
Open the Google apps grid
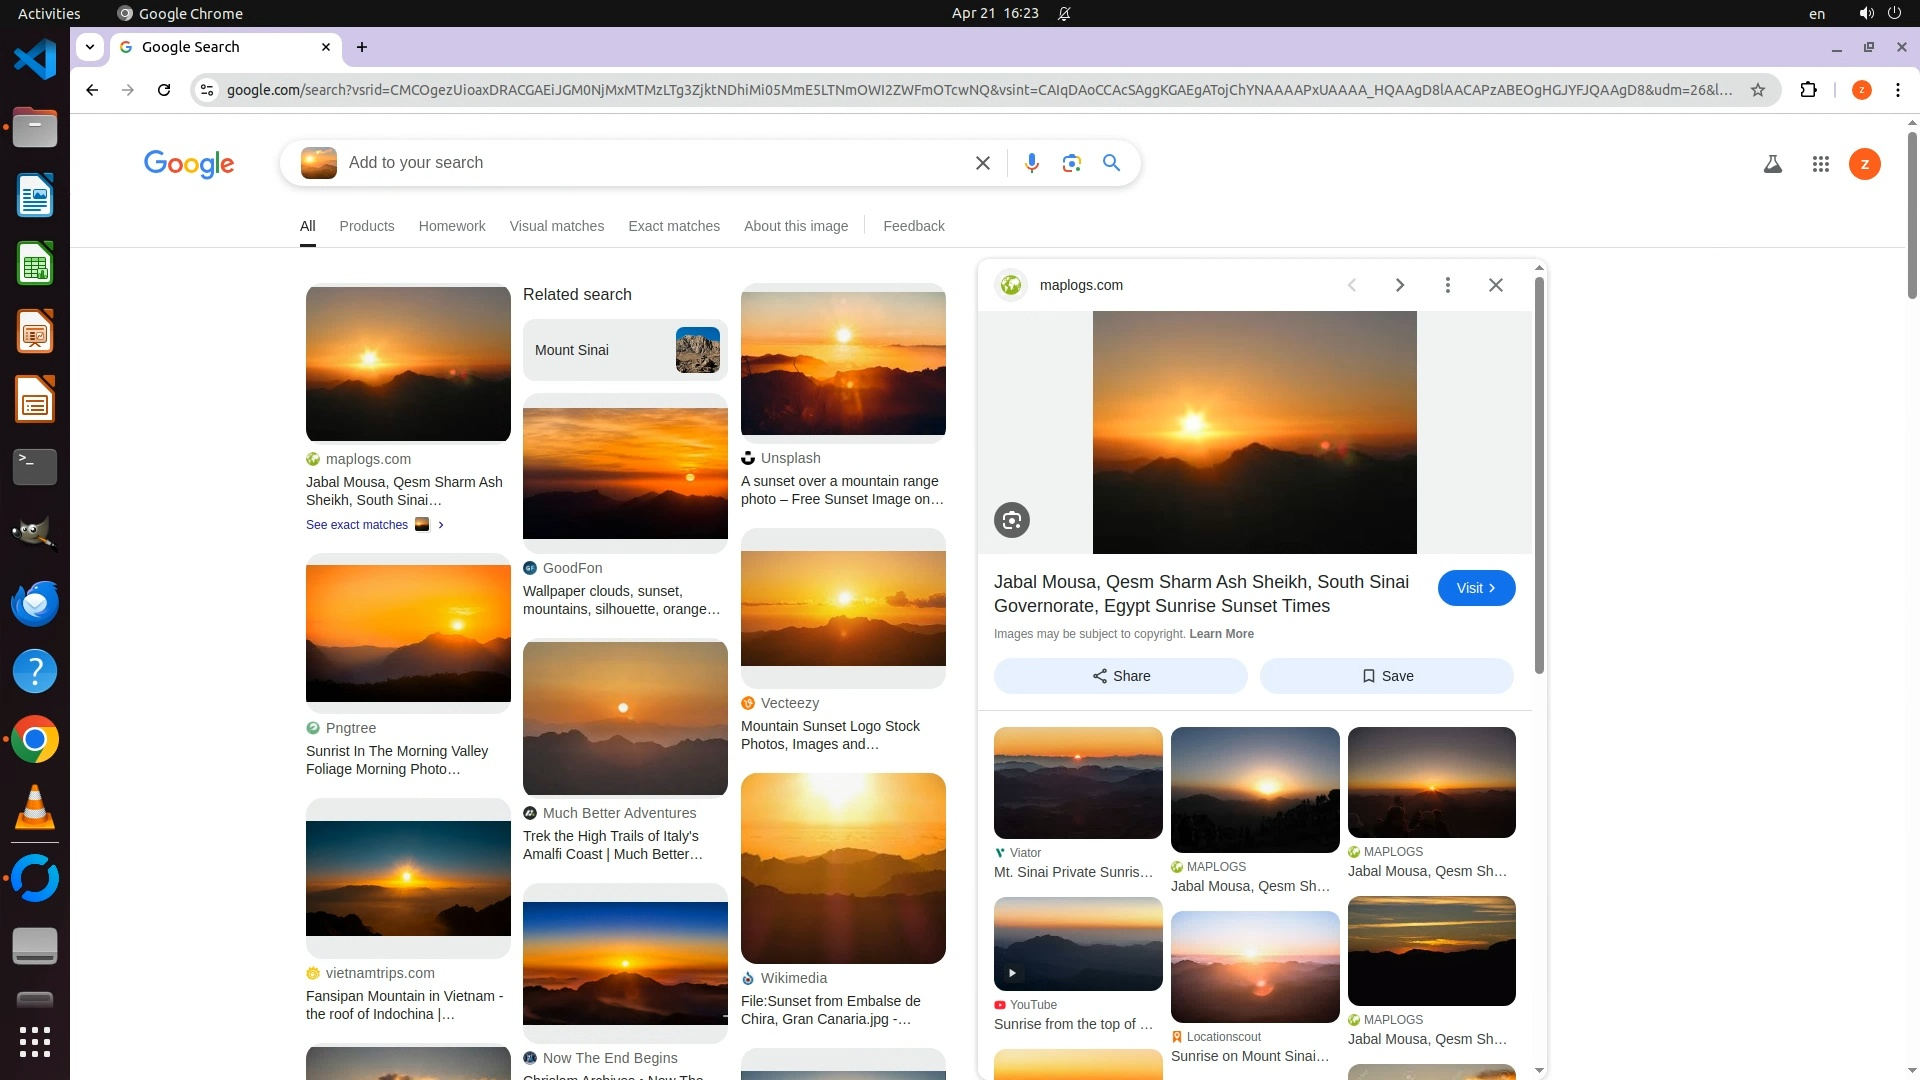click(1820, 164)
